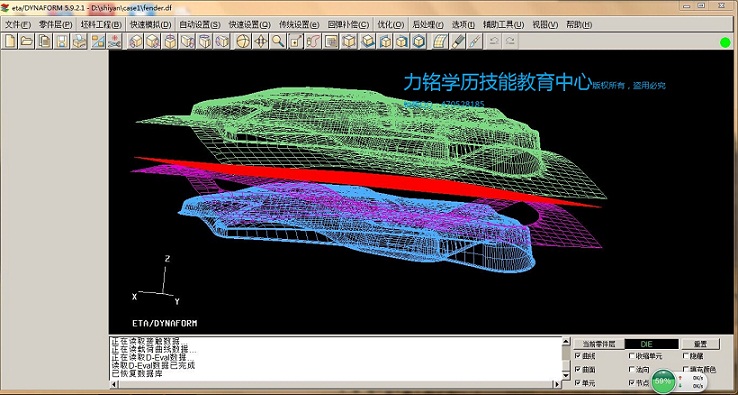Choose the window zoom icon
This screenshot has width=738, height=395.
[x=296, y=41]
